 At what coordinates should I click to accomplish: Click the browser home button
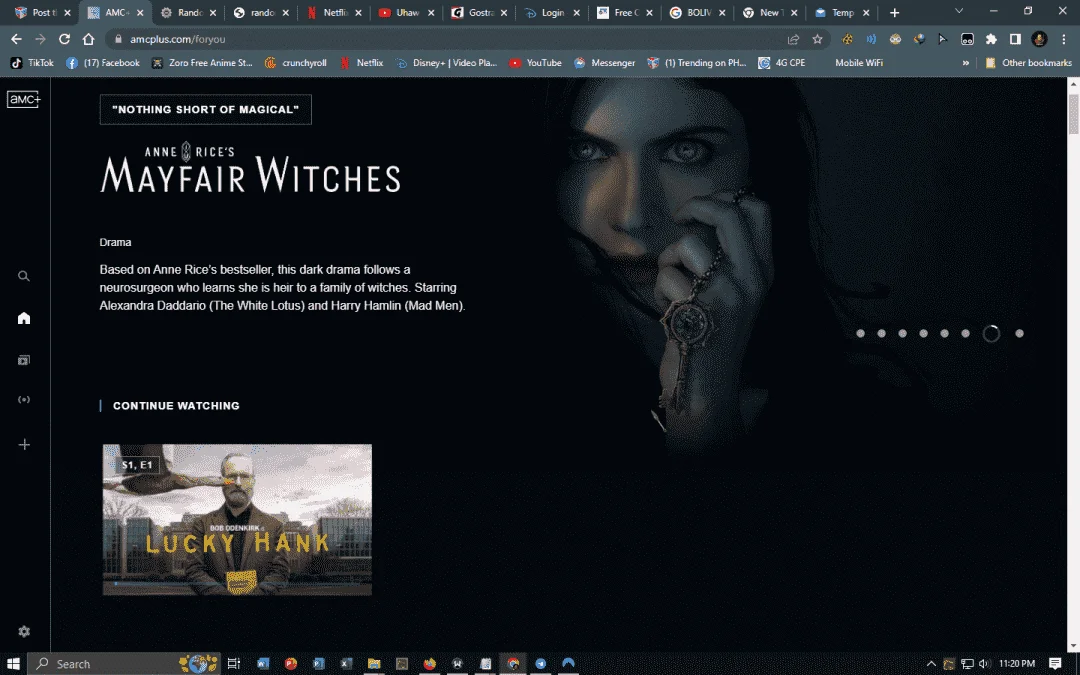click(x=88, y=39)
